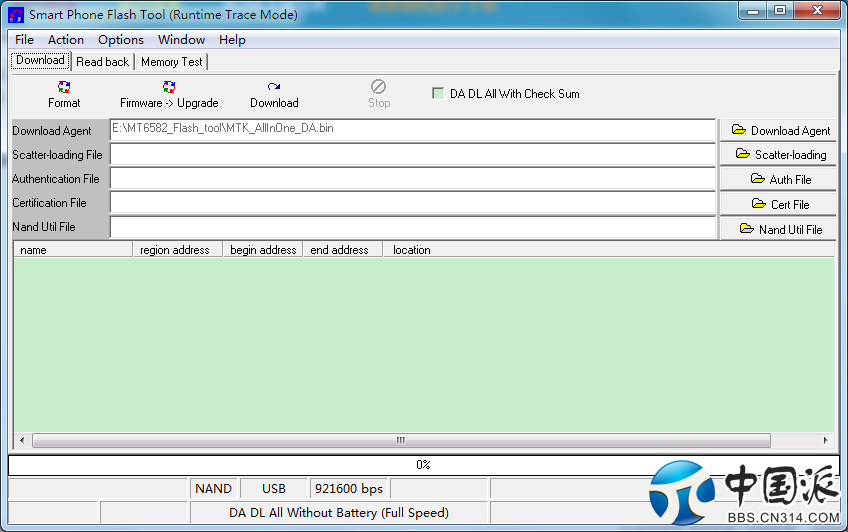848x532 pixels.
Task: Click the DA DL All Without Battery status
Action: (339, 513)
